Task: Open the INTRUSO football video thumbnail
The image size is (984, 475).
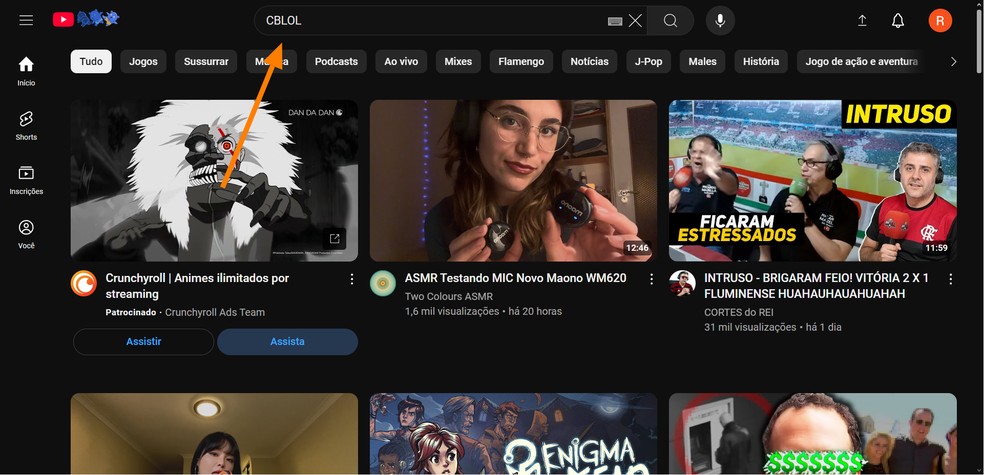Action: tap(813, 181)
